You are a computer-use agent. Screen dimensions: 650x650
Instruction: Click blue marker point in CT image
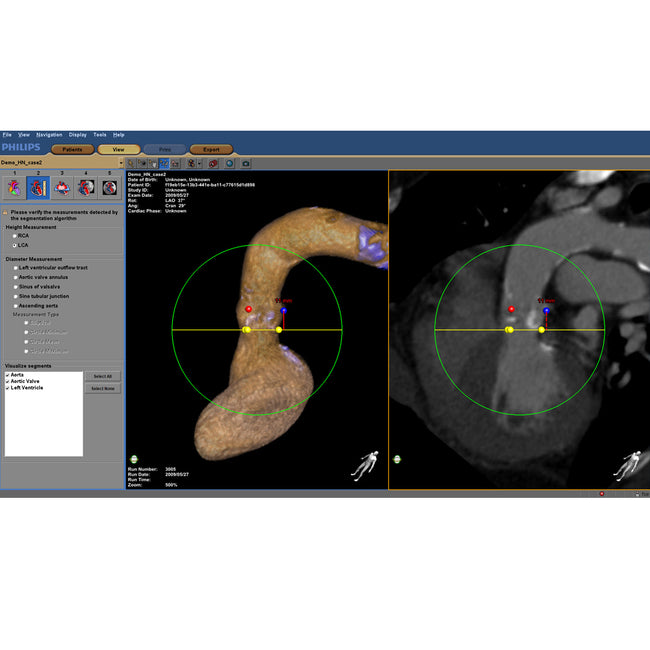click(x=545, y=311)
